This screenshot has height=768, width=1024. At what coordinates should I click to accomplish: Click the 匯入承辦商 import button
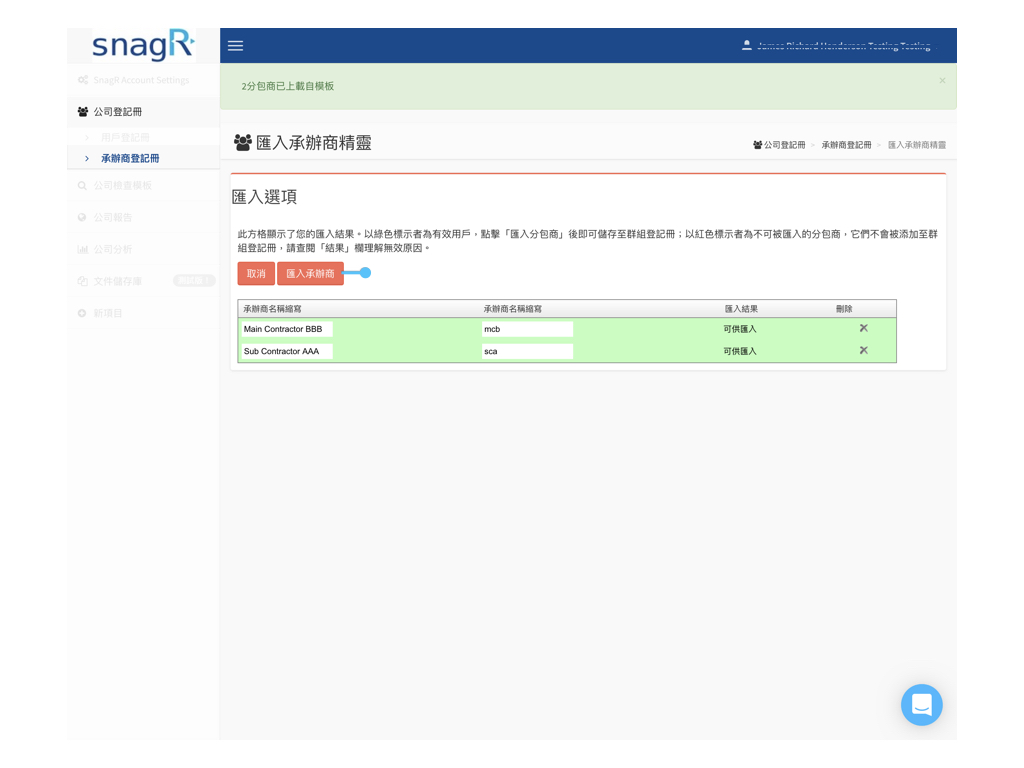(x=310, y=274)
